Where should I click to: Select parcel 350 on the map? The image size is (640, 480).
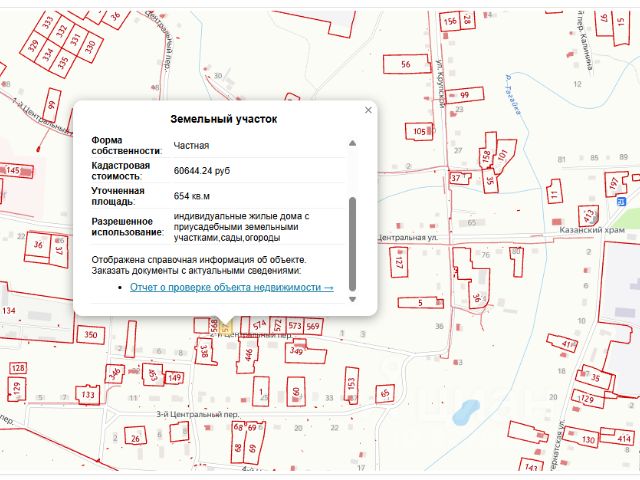coord(91,335)
